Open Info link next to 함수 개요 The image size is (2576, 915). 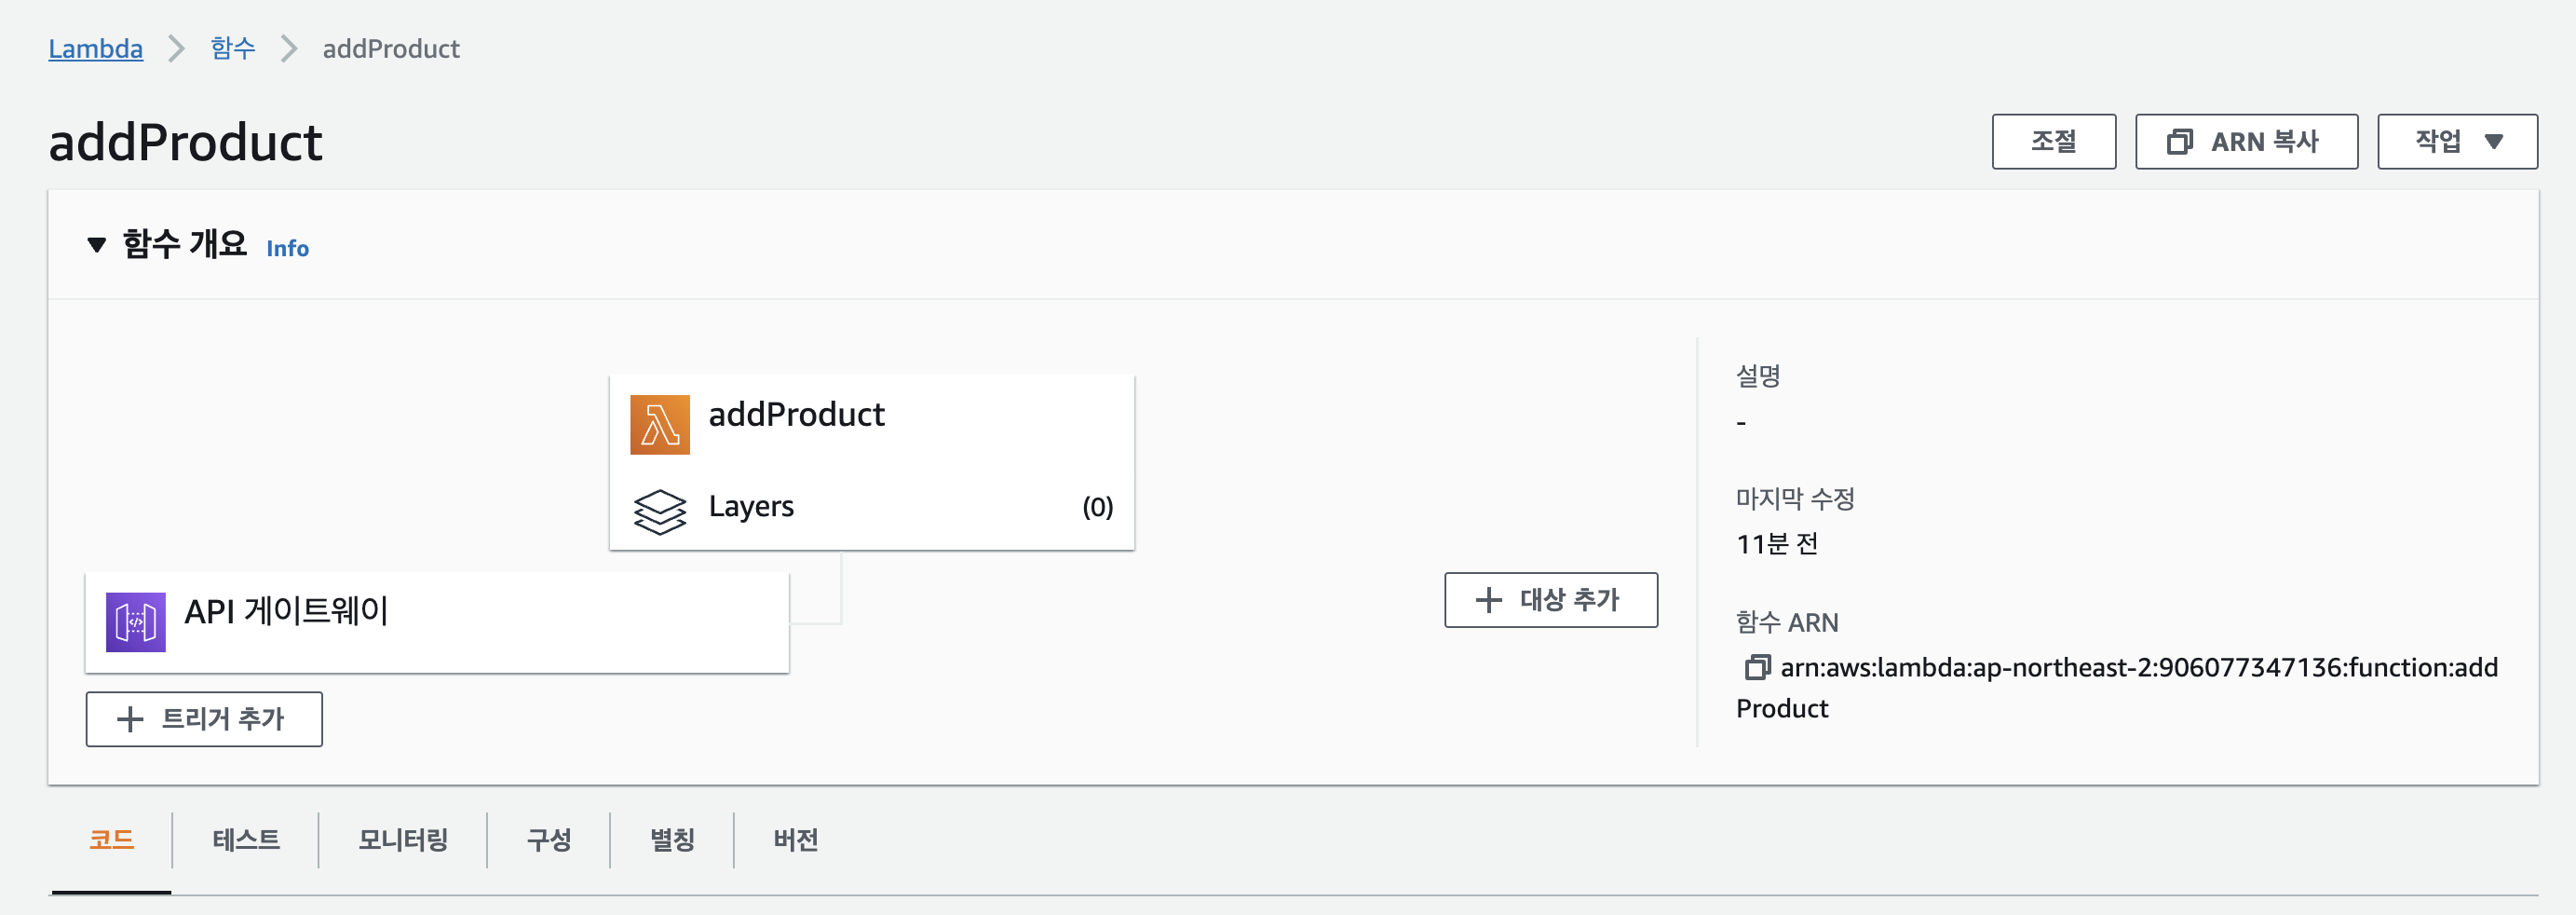(287, 248)
